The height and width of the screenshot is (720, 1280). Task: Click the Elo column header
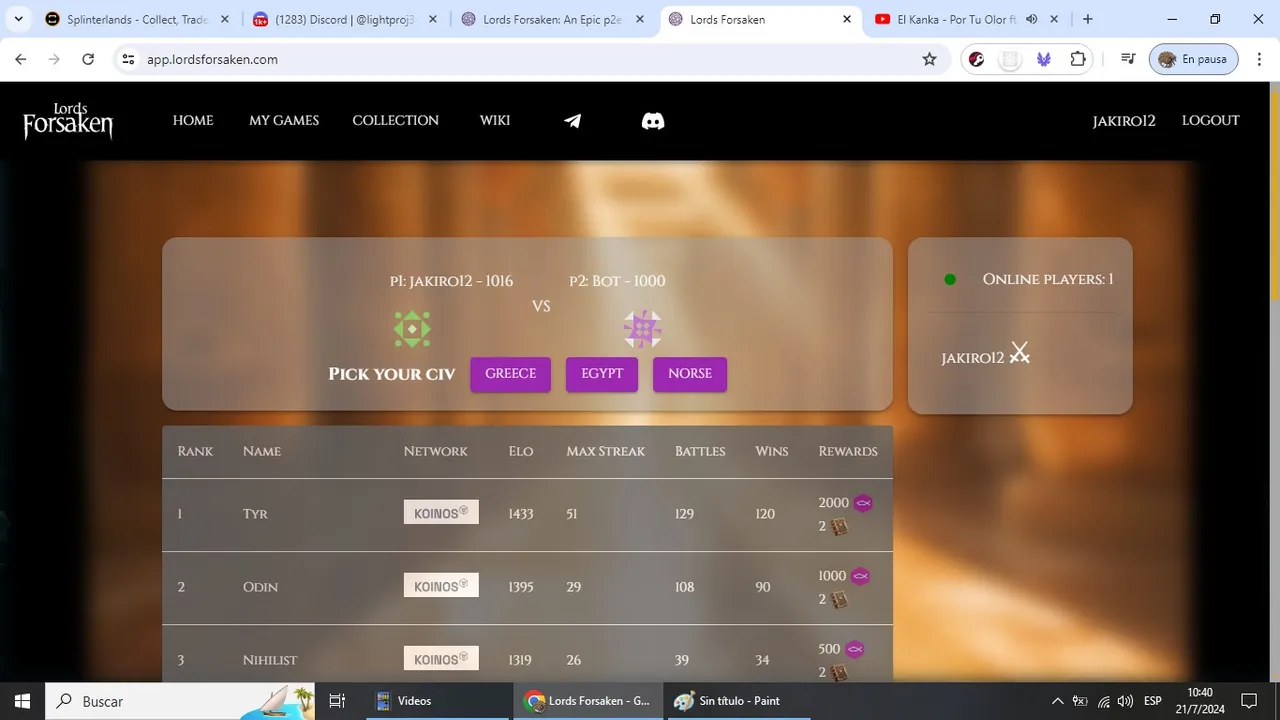point(521,451)
